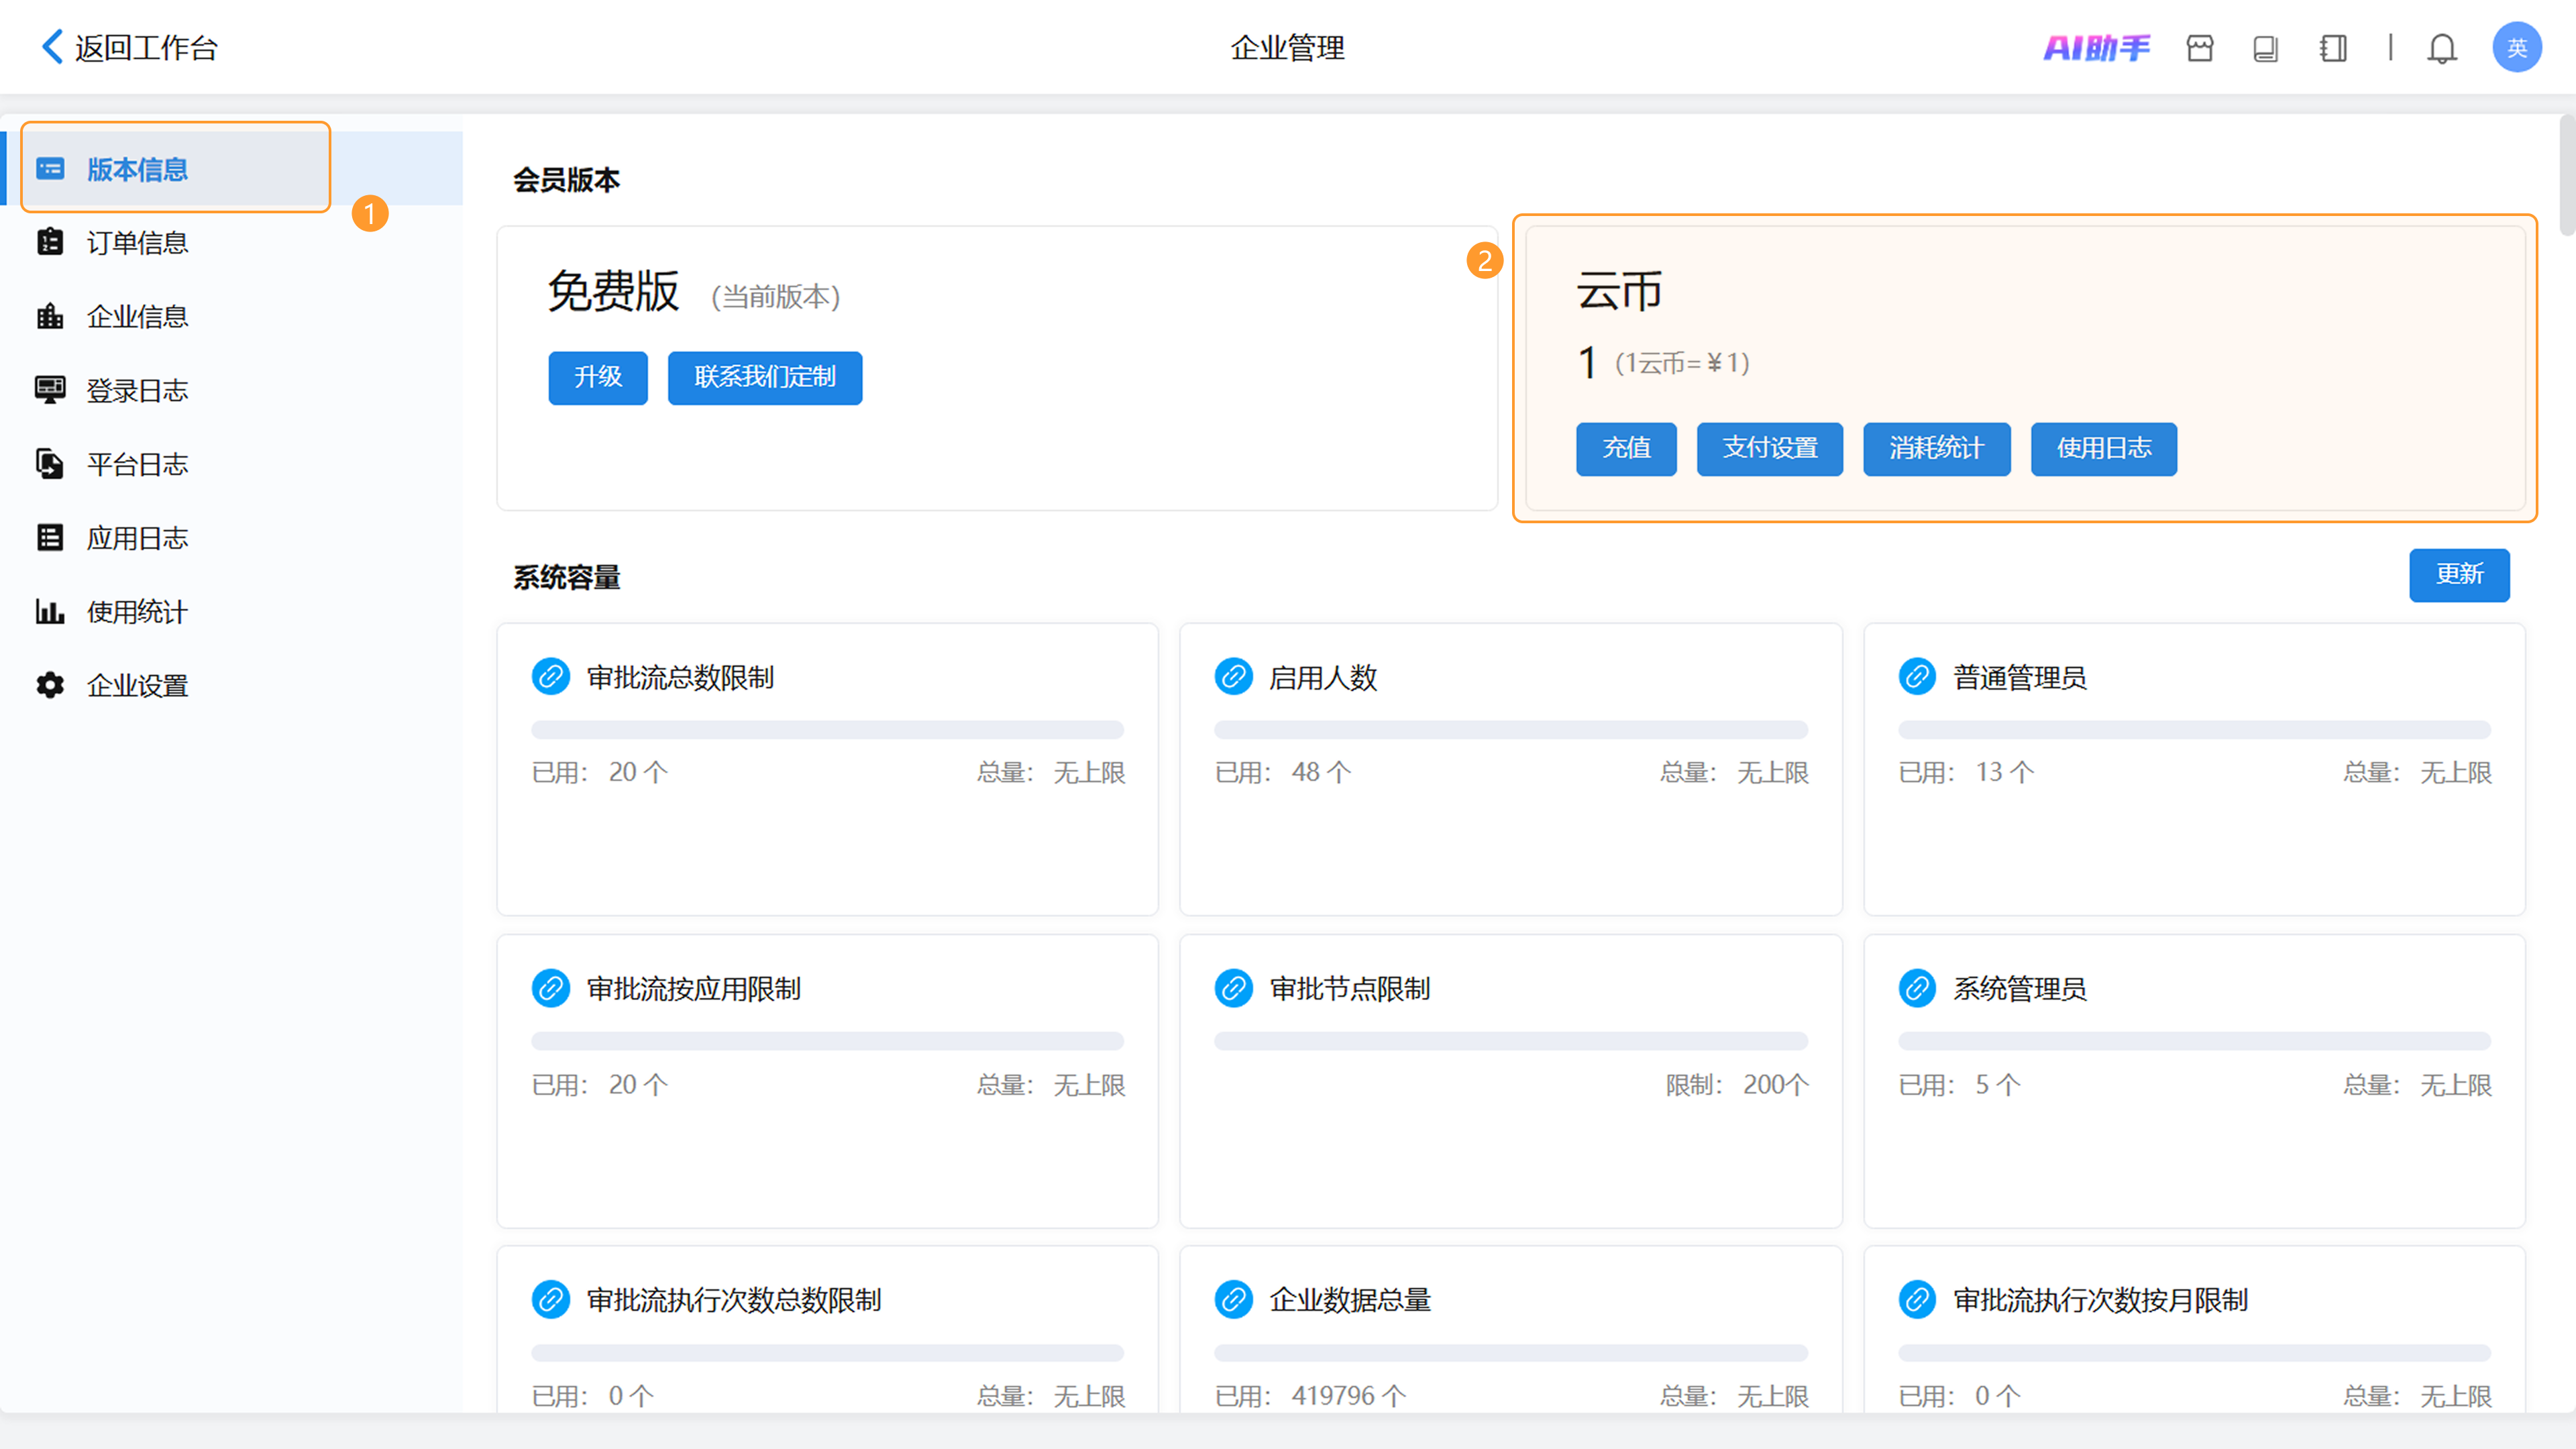Click the 免费版 version title
This screenshot has height=1449, width=2576.
point(614,292)
